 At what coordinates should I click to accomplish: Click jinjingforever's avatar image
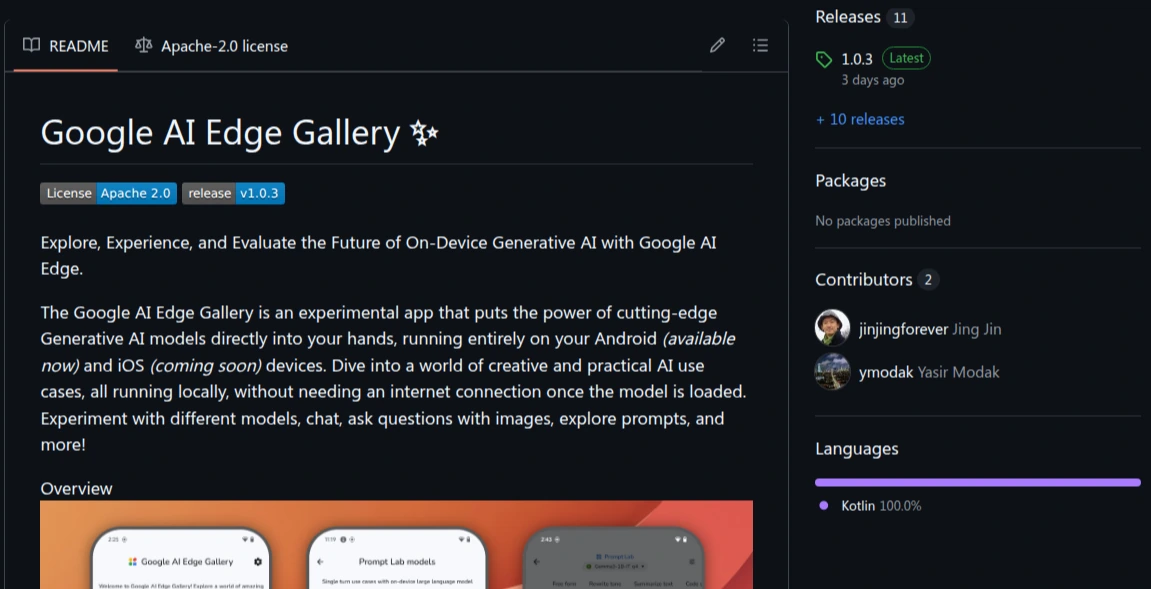(x=832, y=328)
